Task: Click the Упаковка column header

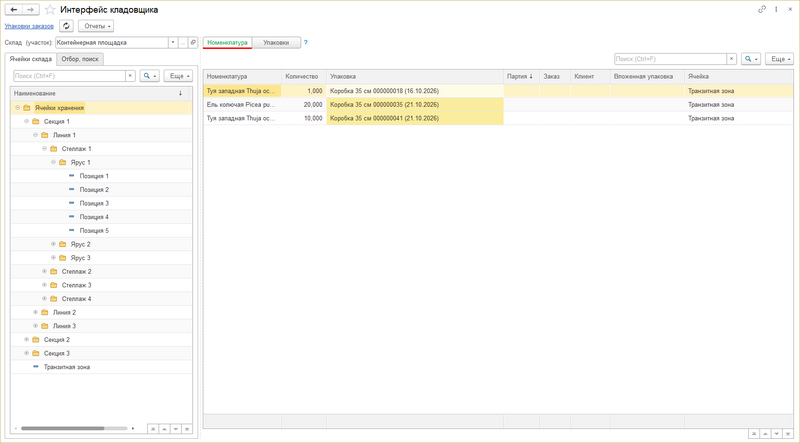Action: click(x=415, y=77)
